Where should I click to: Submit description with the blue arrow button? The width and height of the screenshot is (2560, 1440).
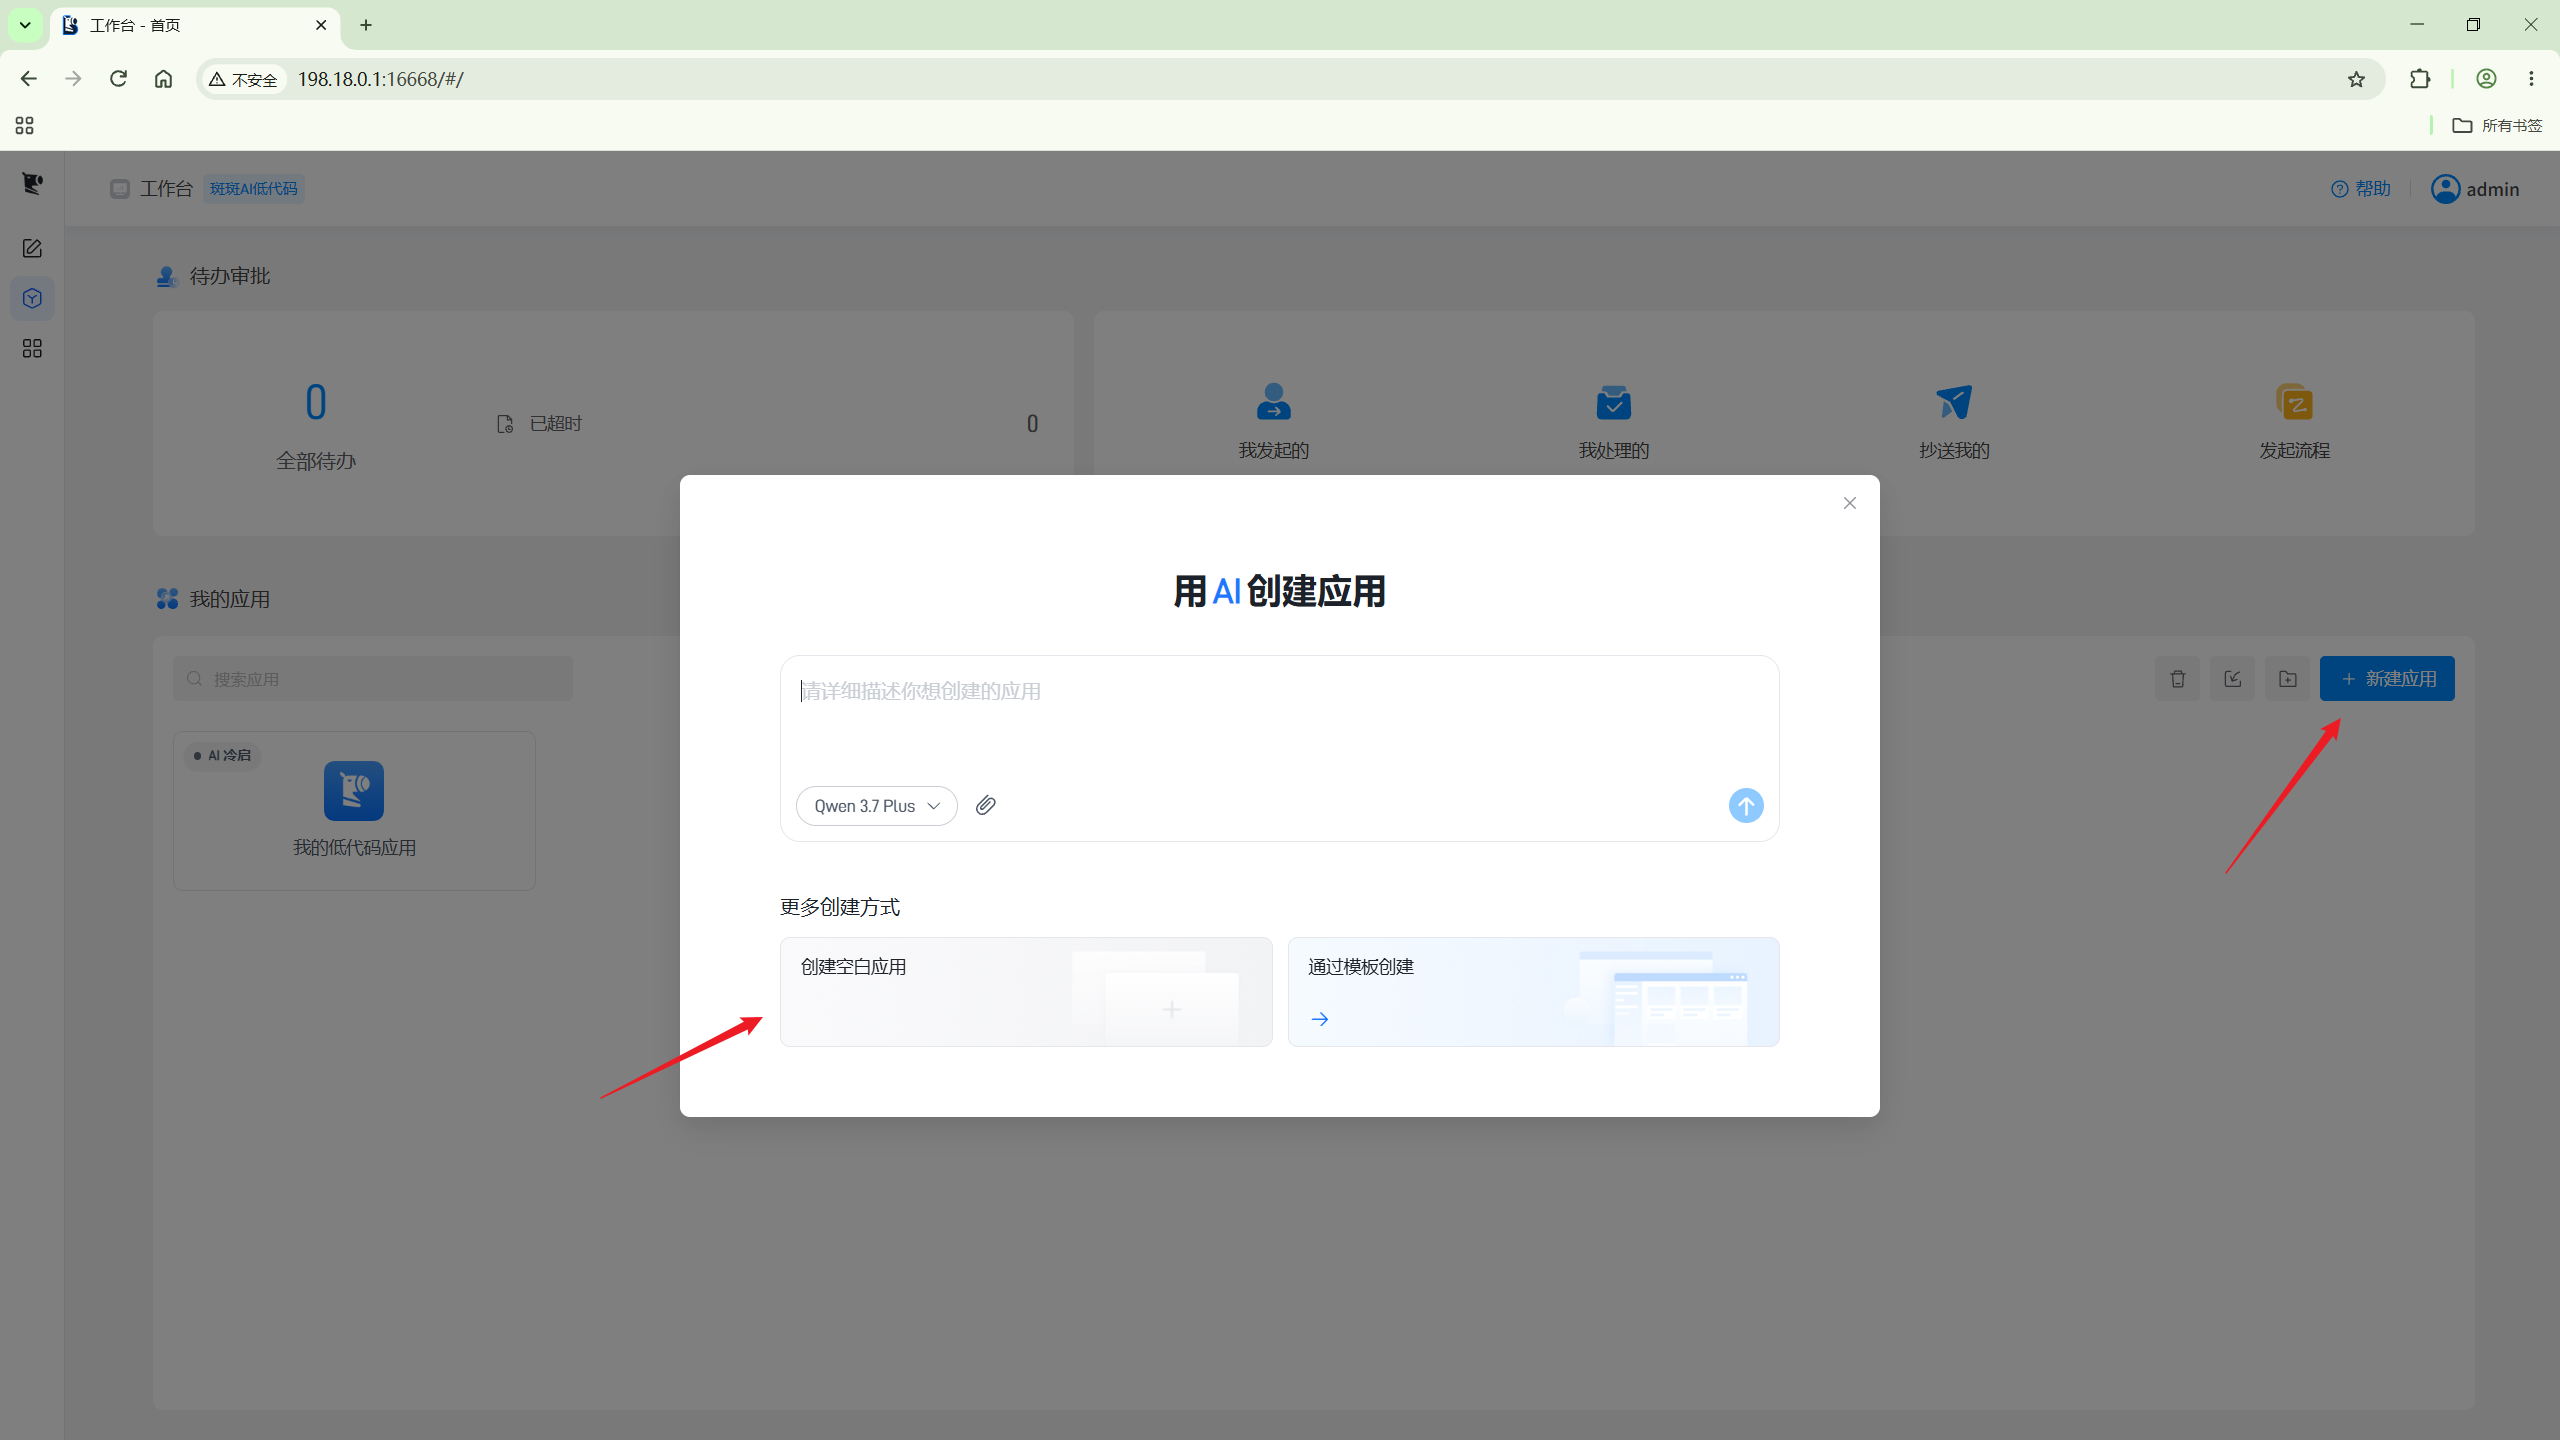[1745, 805]
